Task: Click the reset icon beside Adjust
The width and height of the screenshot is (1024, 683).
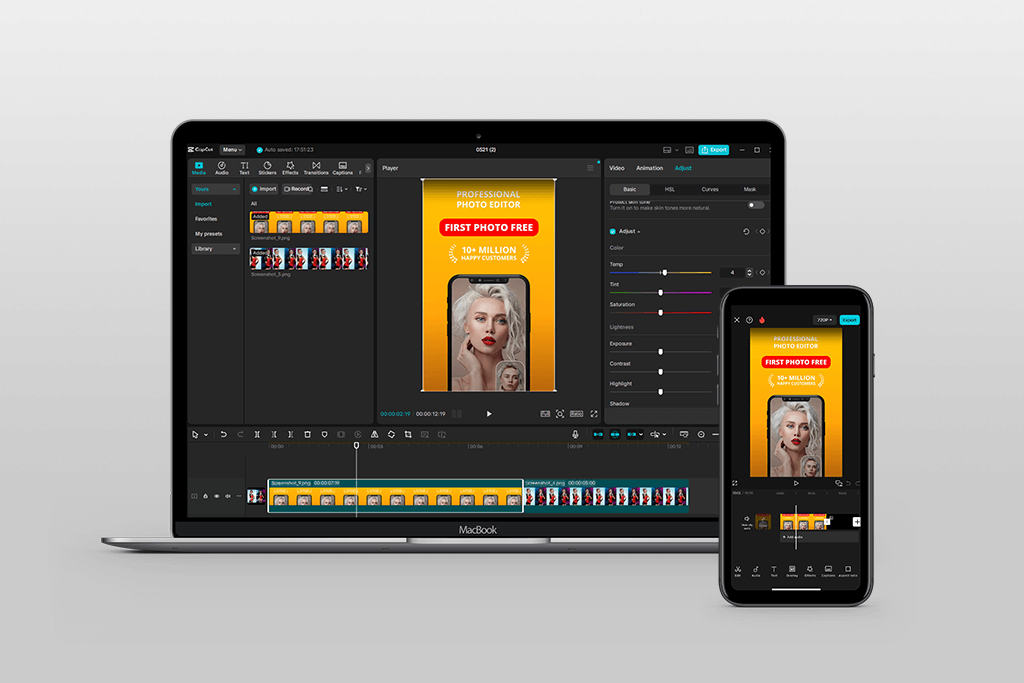Action: [746, 232]
